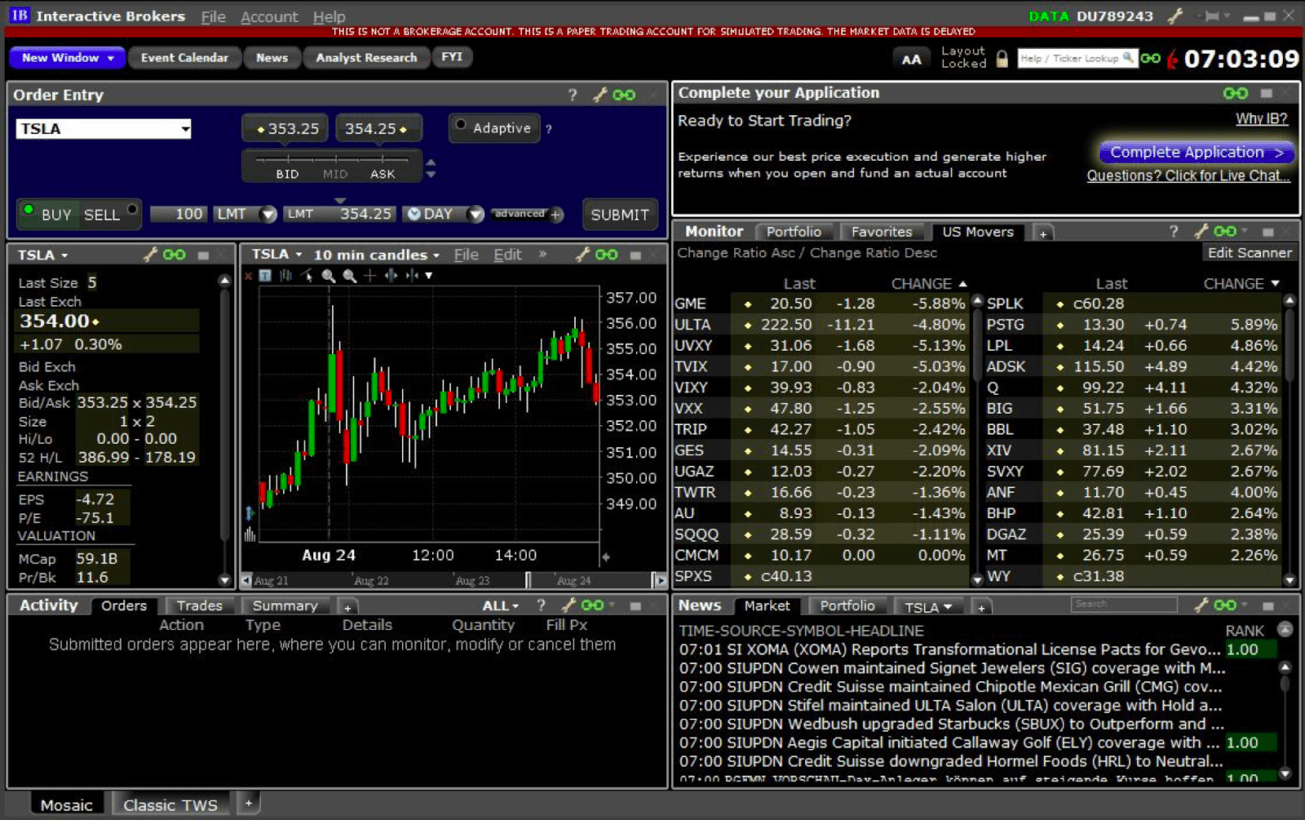Open the File menu on the chart panel
Viewport: 1305px width, 820px height.
(x=466, y=254)
